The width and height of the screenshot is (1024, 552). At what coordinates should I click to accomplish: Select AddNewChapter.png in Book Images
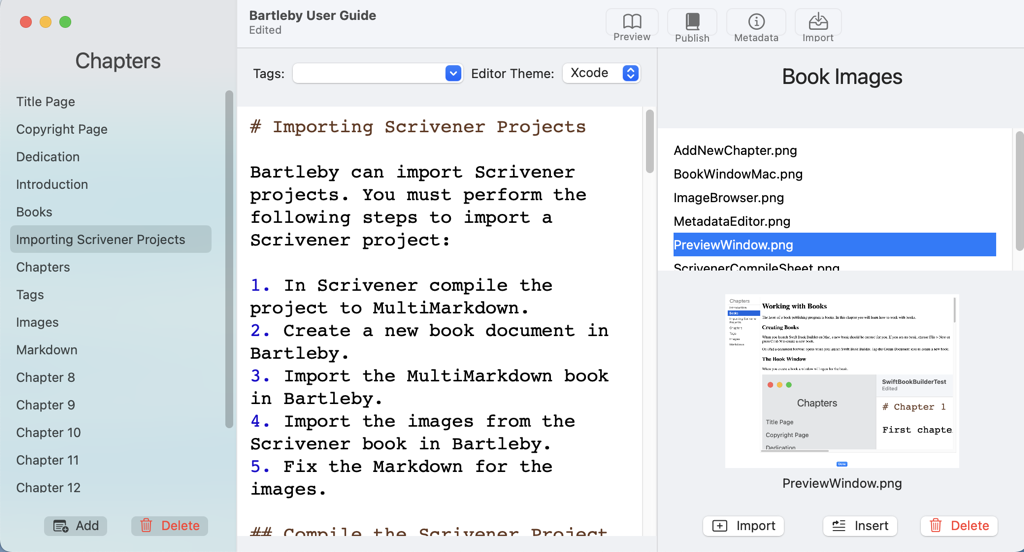(735, 150)
